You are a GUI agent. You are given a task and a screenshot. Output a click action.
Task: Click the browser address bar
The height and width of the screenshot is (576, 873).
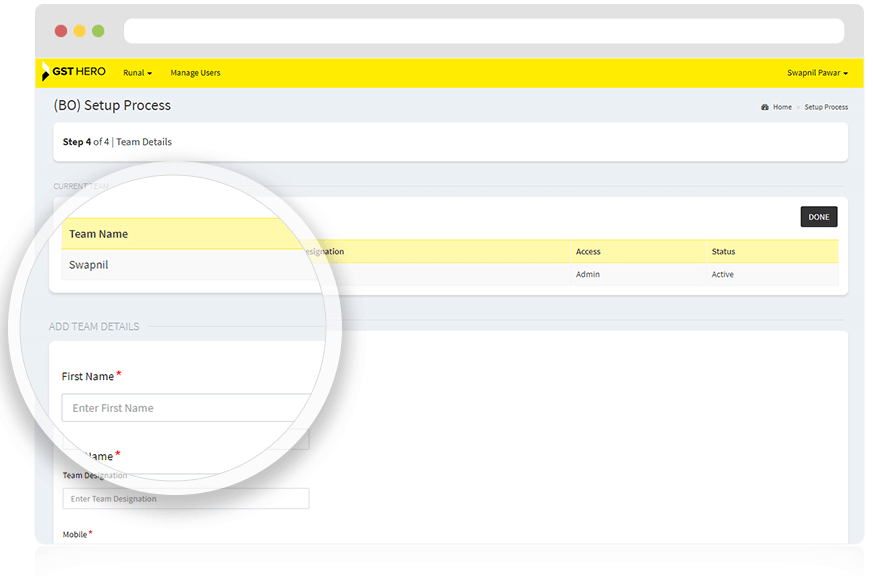[484, 31]
